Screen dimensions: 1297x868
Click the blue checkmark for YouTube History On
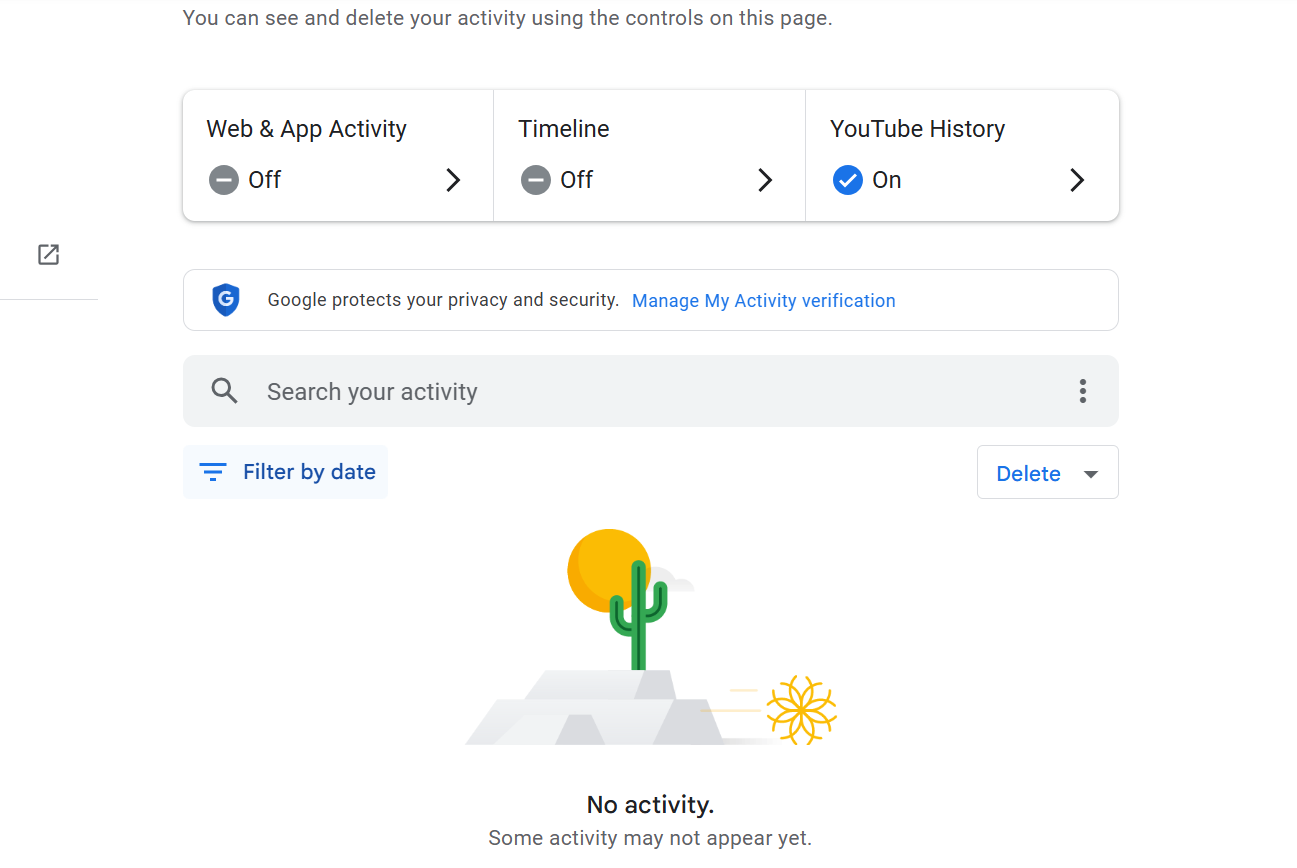coord(847,180)
